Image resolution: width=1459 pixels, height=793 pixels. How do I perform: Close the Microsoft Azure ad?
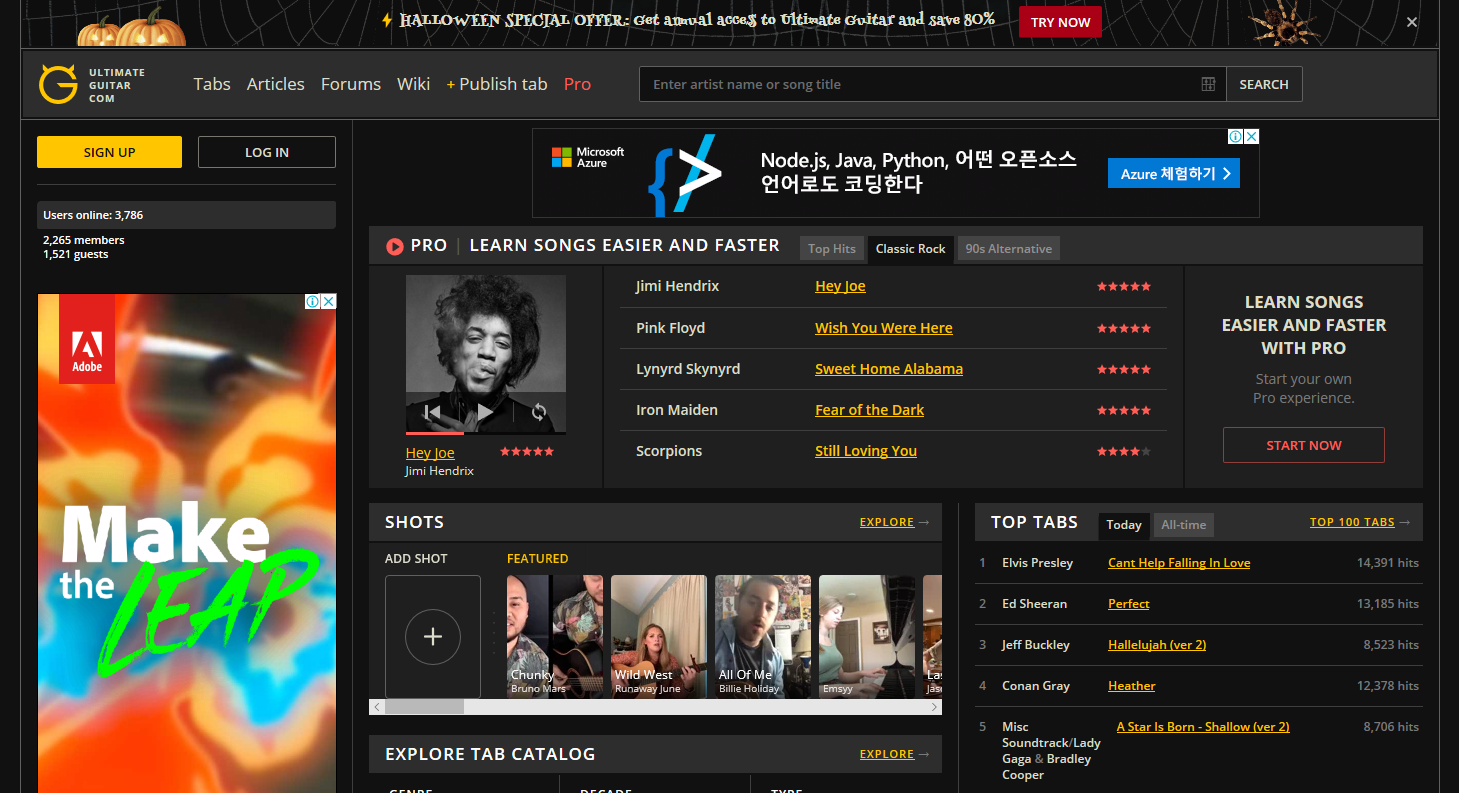pyautogui.click(x=1251, y=136)
